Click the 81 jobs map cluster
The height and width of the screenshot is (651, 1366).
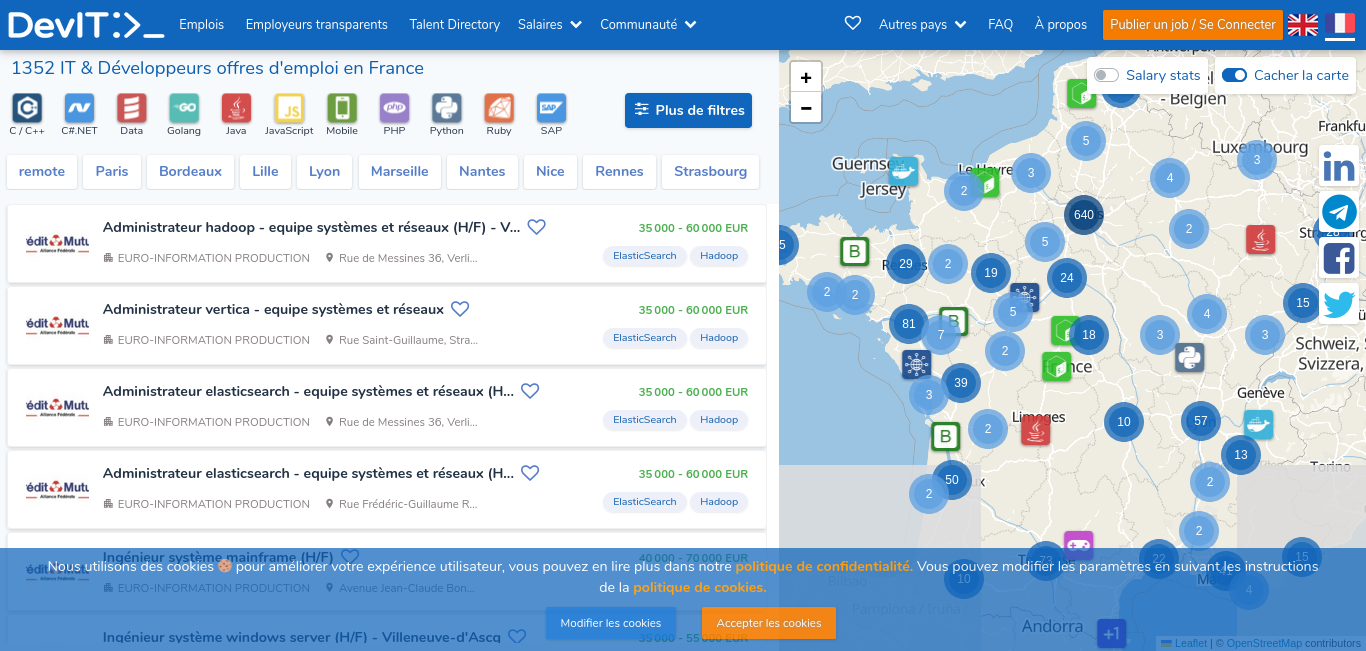point(909,324)
